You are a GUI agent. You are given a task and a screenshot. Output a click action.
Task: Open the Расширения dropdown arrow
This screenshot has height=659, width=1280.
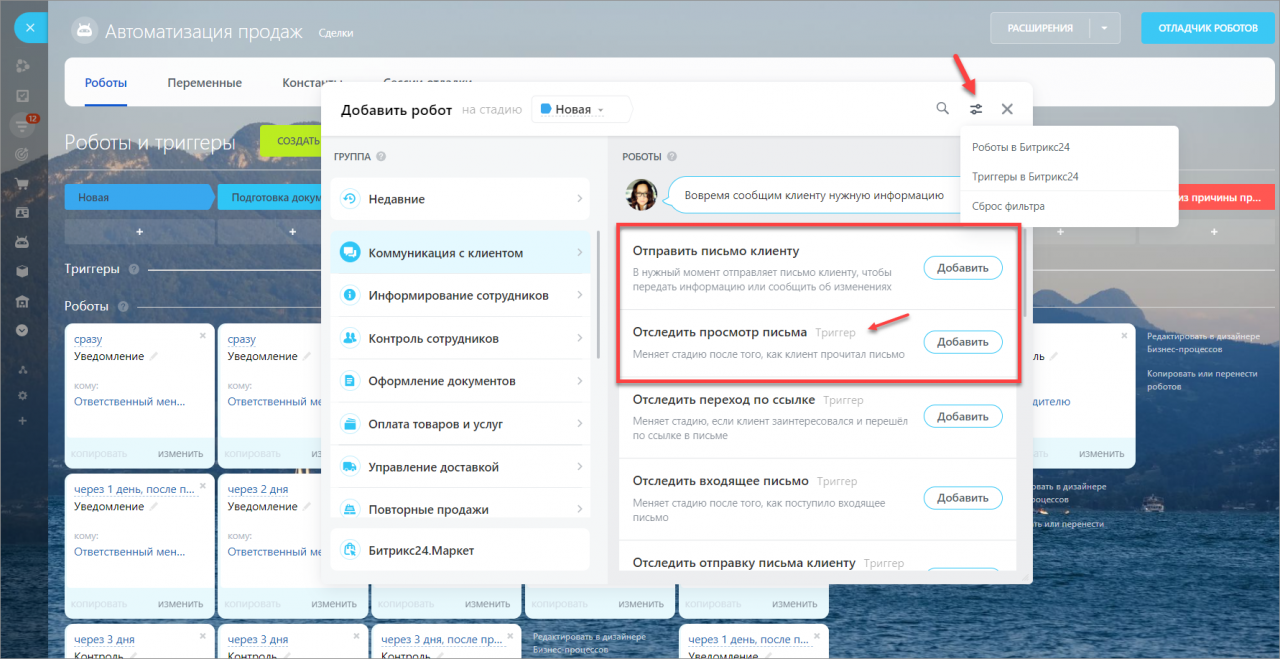tap(1104, 28)
